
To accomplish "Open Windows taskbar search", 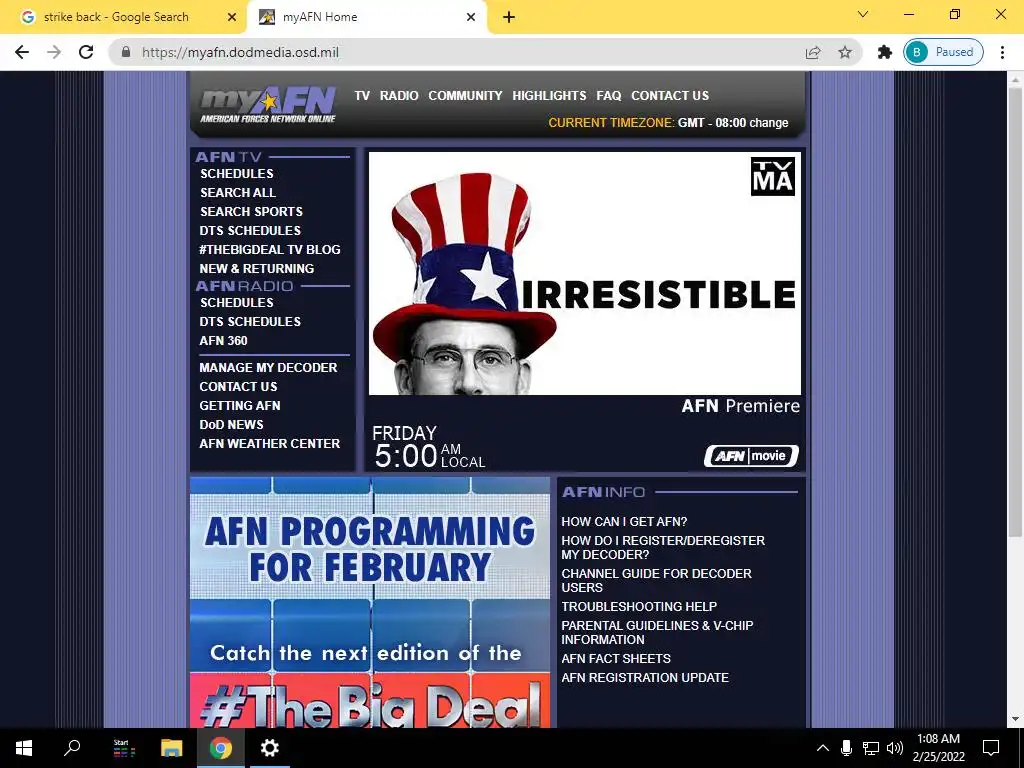I will (x=72, y=748).
